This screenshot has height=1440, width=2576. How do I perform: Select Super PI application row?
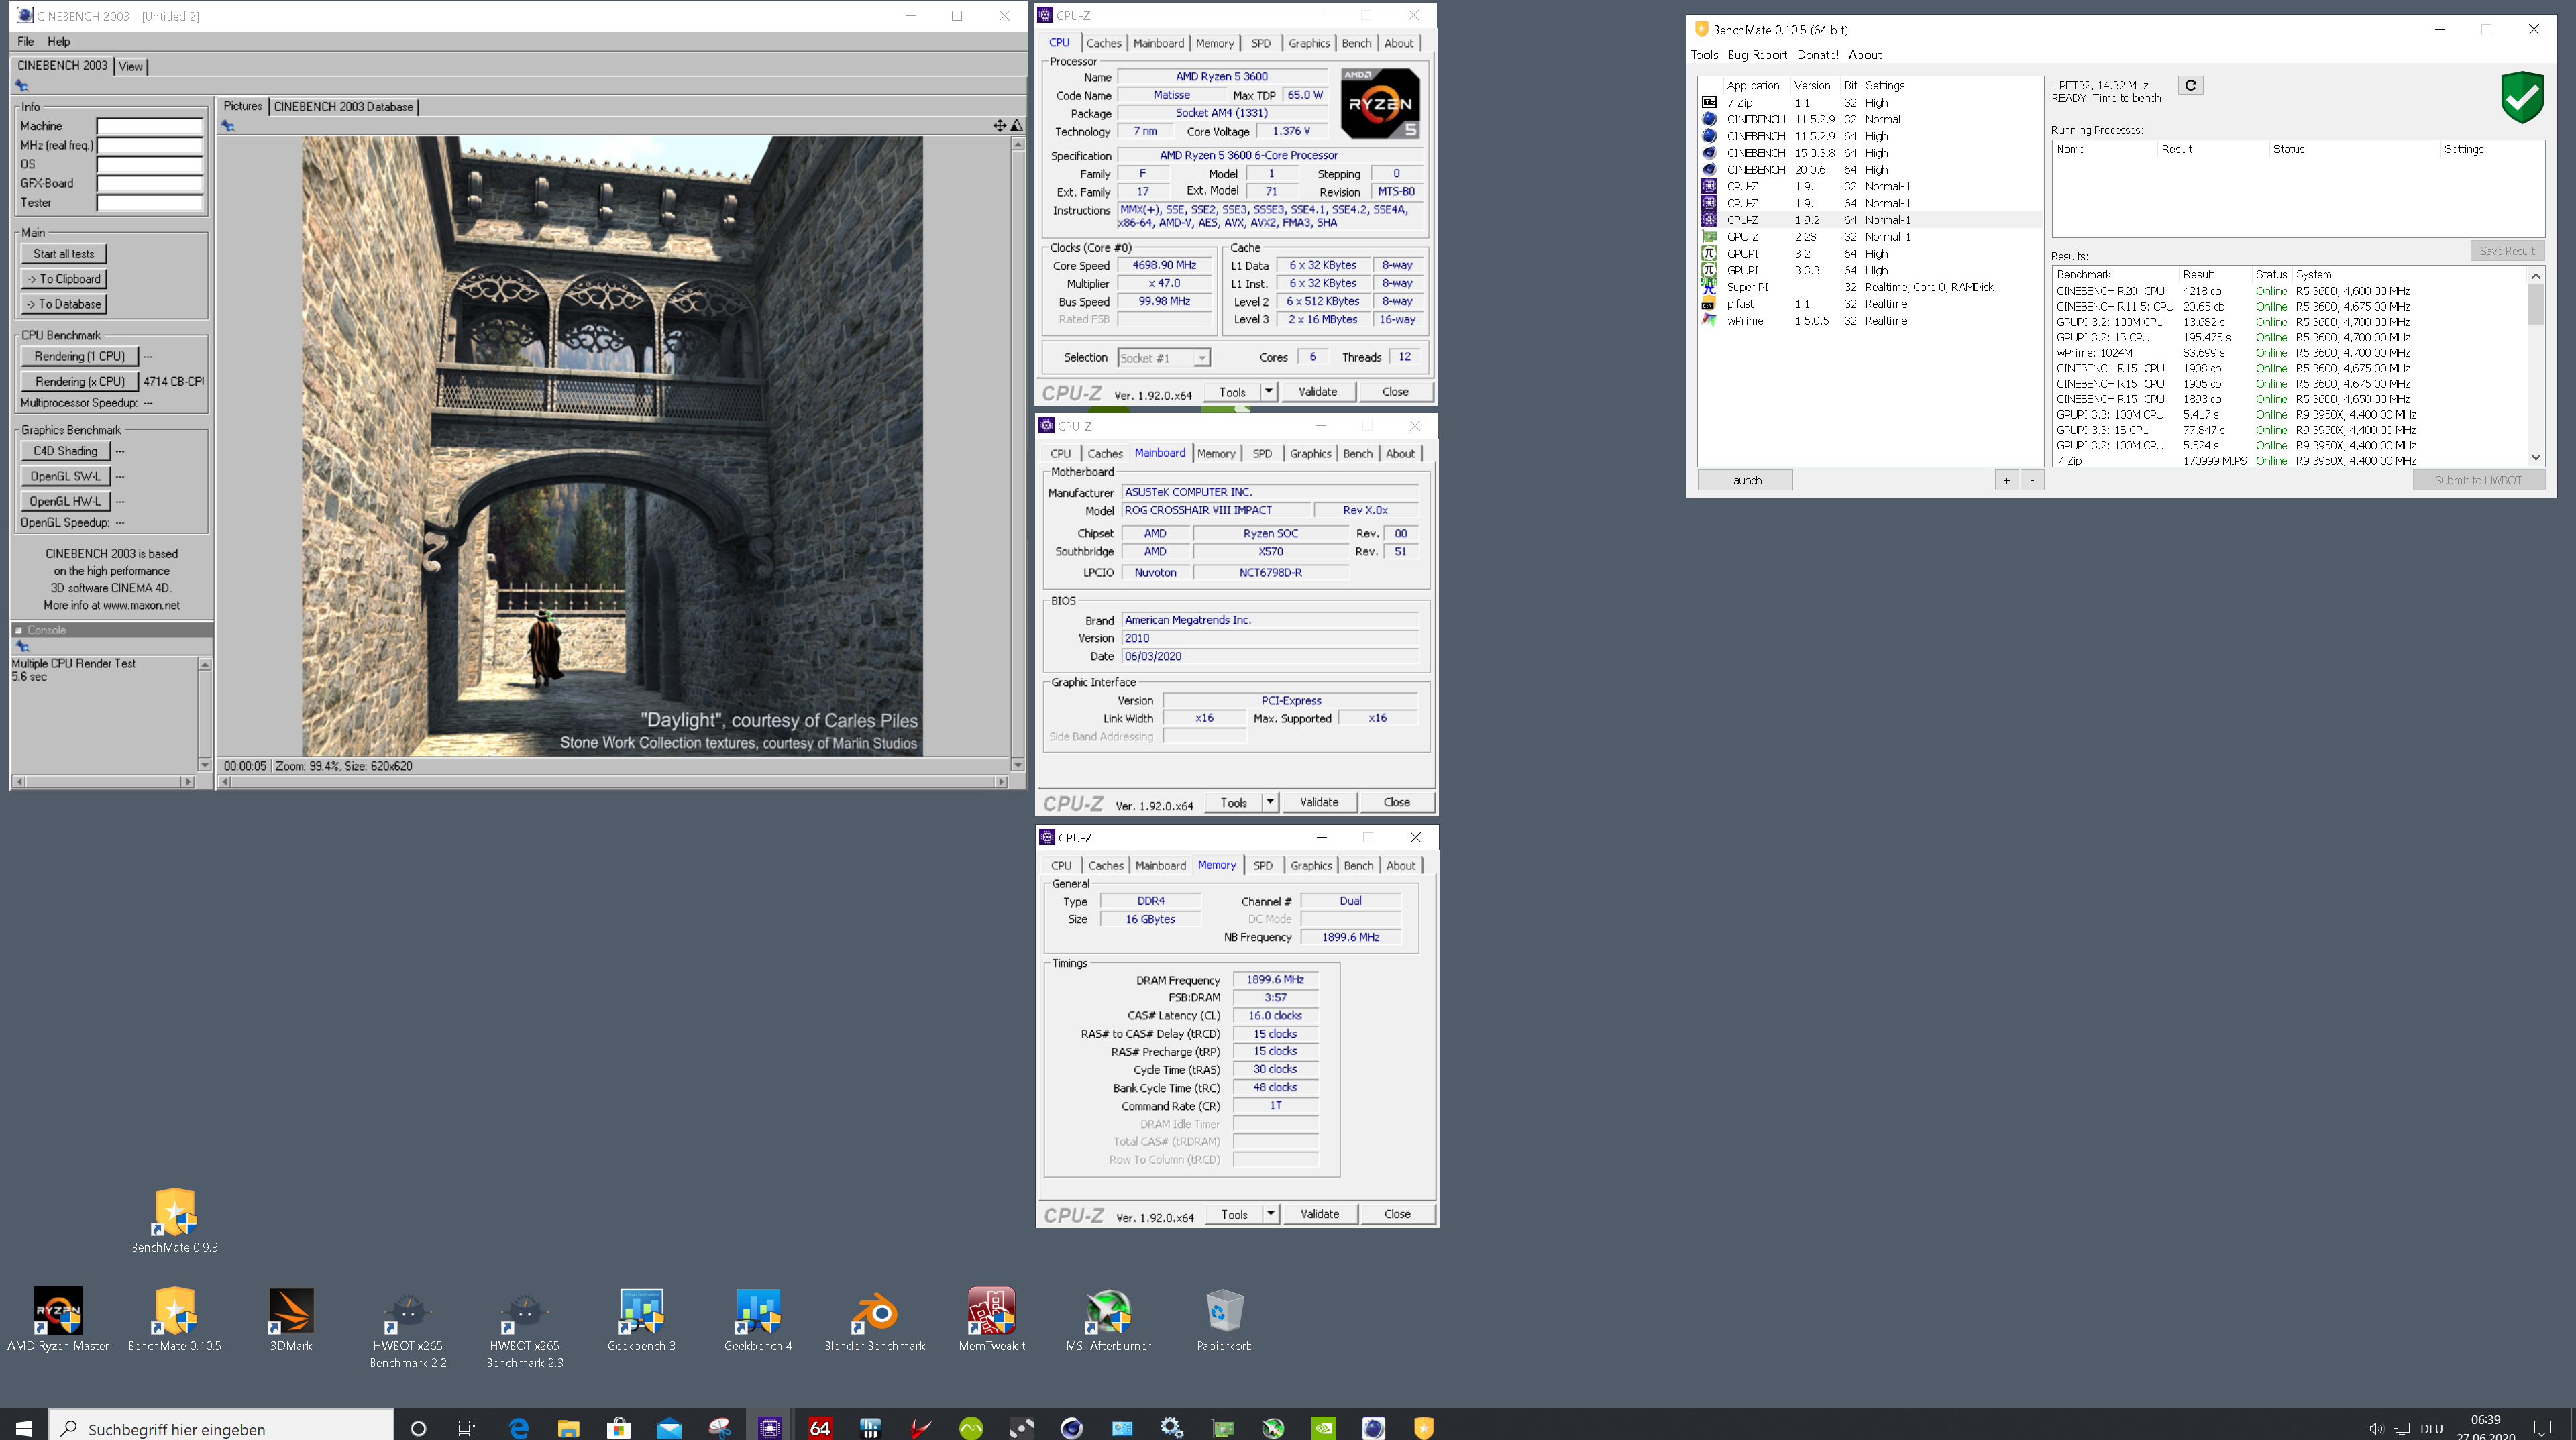(x=1870, y=287)
